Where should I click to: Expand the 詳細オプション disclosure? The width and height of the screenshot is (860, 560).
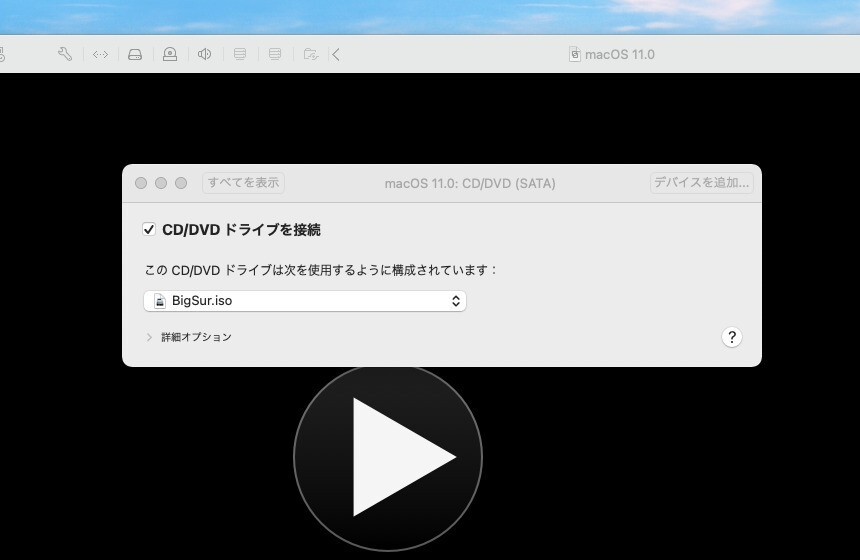[x=149, y=337]
